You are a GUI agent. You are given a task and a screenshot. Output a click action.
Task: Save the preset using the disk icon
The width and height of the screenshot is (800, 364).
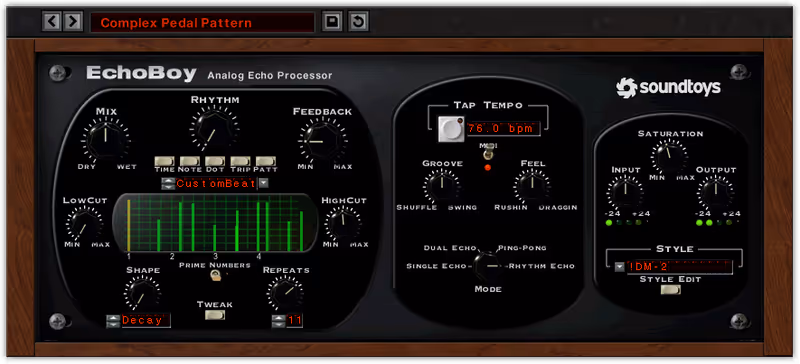tap(332, 22)
